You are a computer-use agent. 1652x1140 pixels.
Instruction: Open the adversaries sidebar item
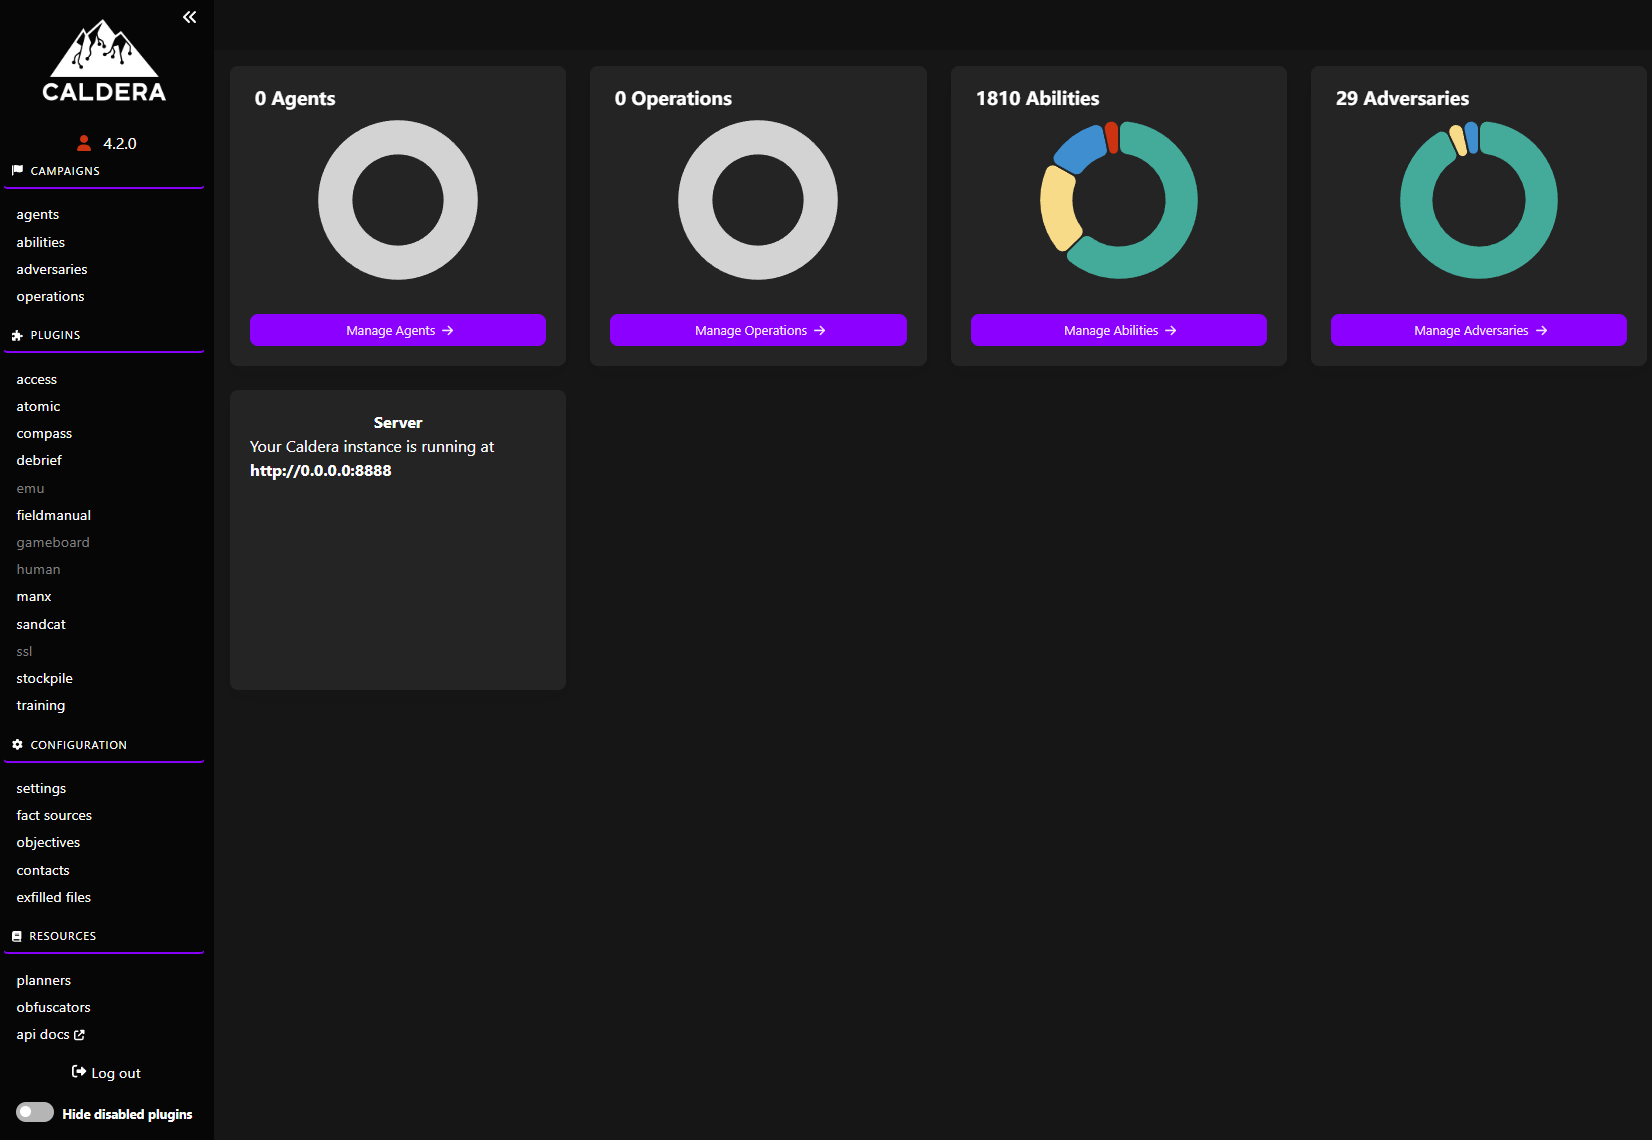point(52,270)
